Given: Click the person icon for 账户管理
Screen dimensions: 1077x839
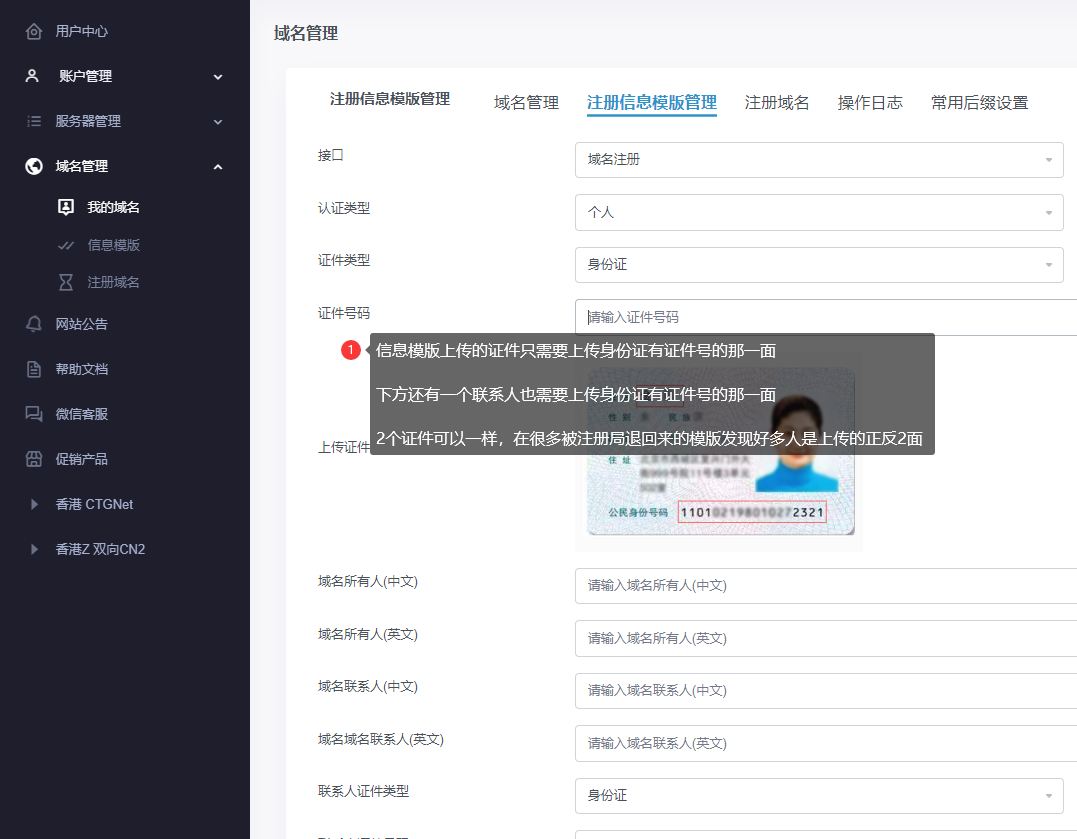Looking at the screenshot, I should click(32, 76).
